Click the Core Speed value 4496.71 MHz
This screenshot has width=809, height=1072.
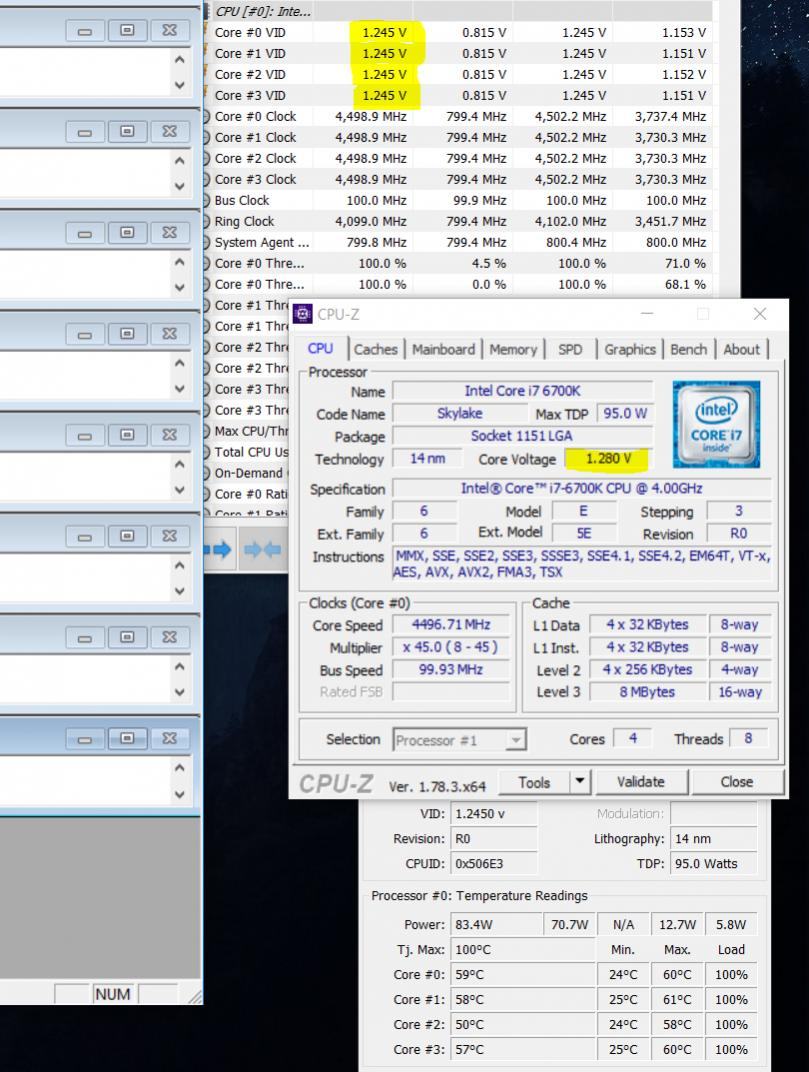[451, 625]
